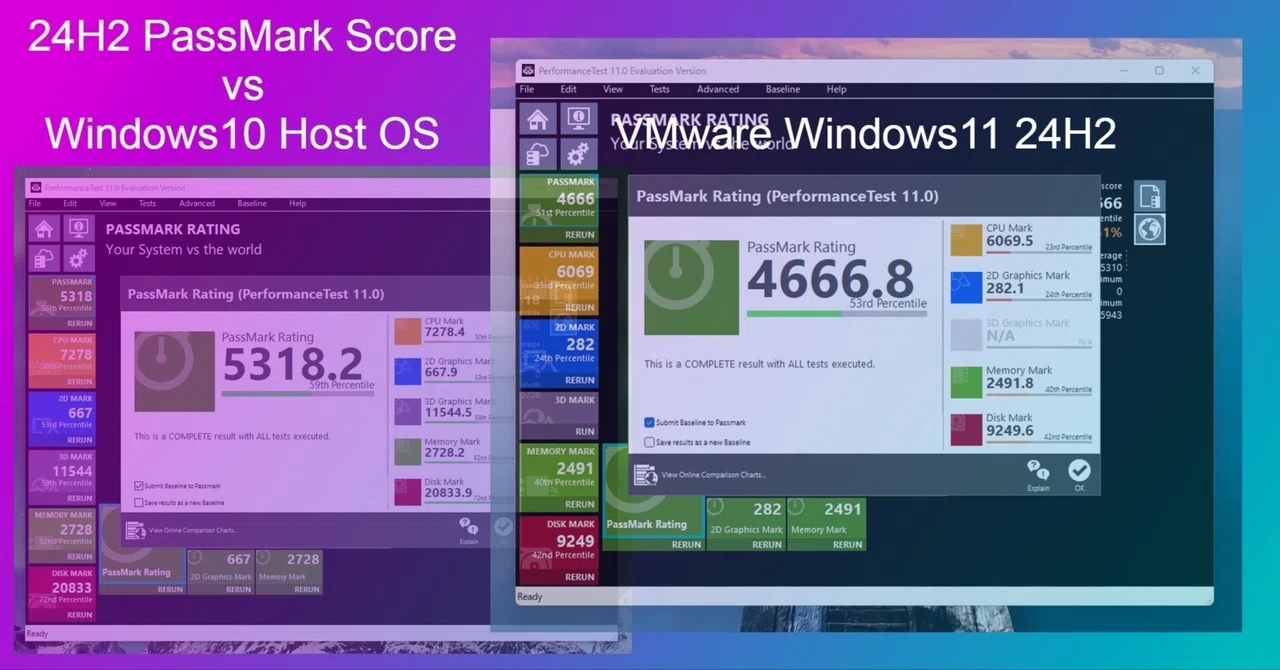Click stopwatch PassMark Rating icon in right dialog

pyautogui.click(x=692, y=287)
